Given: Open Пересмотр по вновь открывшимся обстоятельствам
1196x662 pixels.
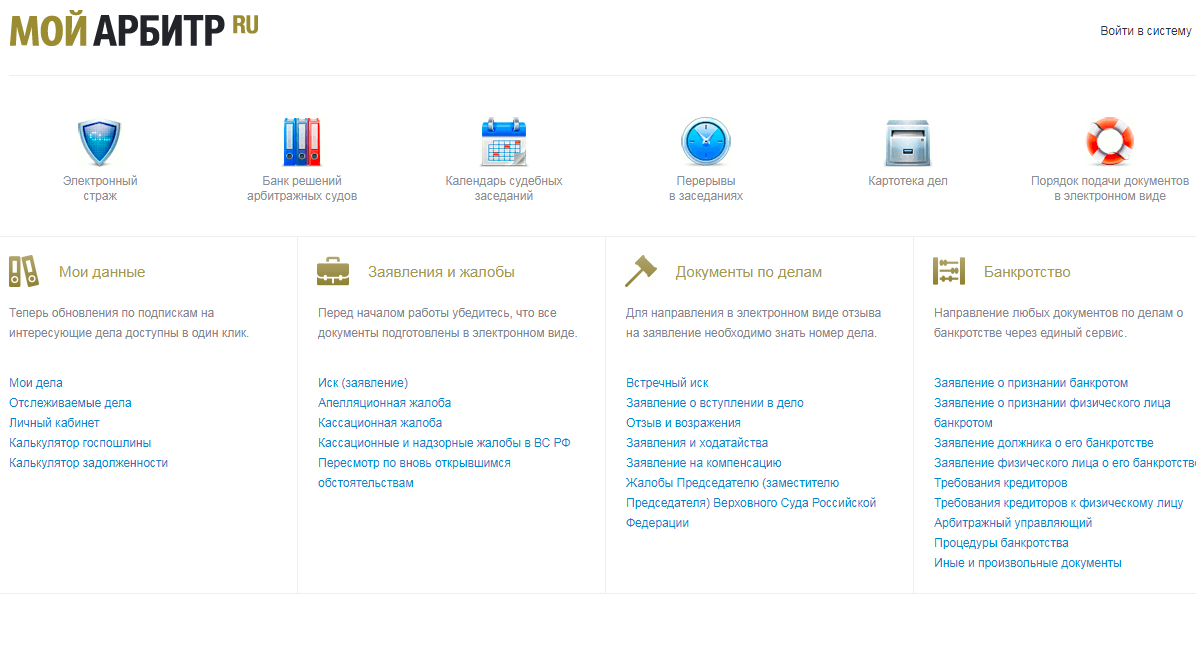Looking at the screenshot, I should pos(414,473).
